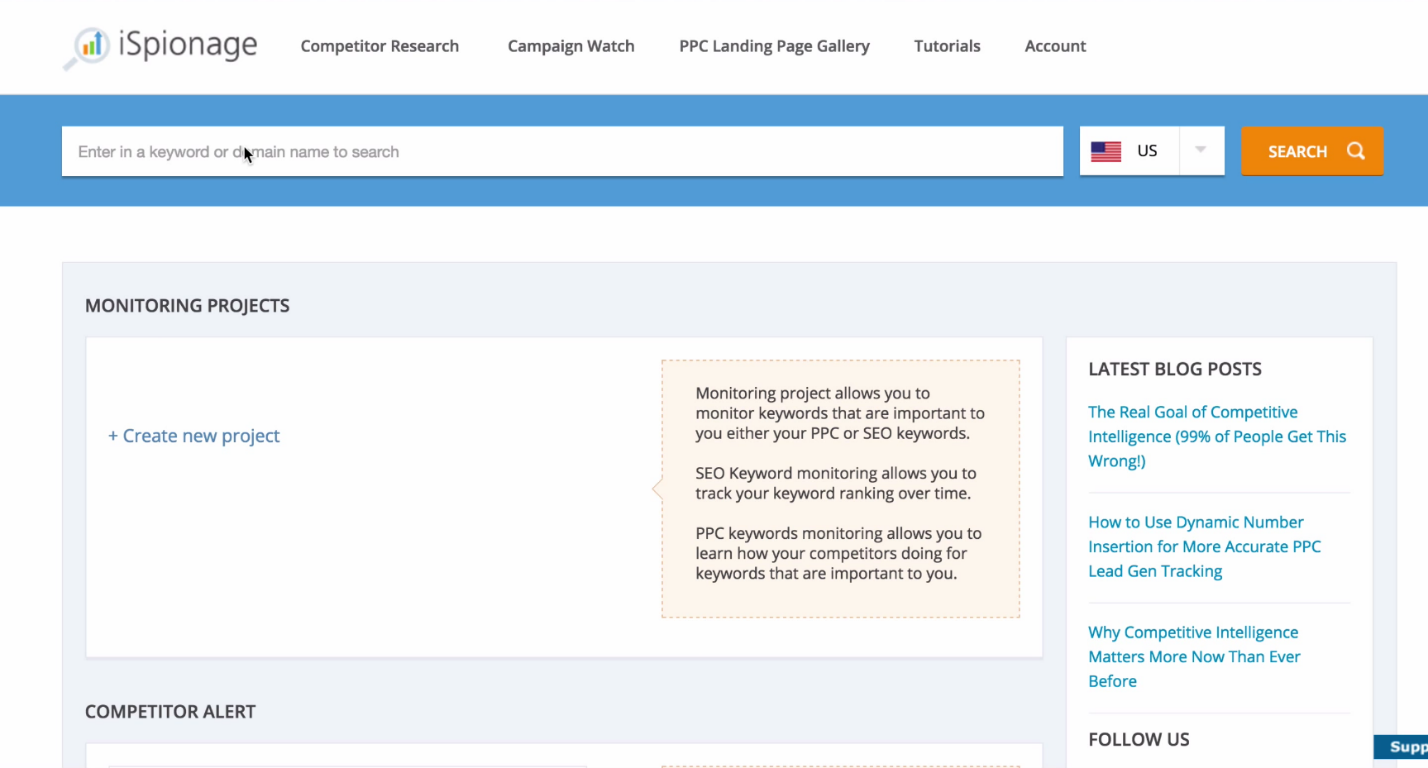The height and width of the screenshot is (768, 1428).
Task: Click the US country label
Action: (1147, 151)
